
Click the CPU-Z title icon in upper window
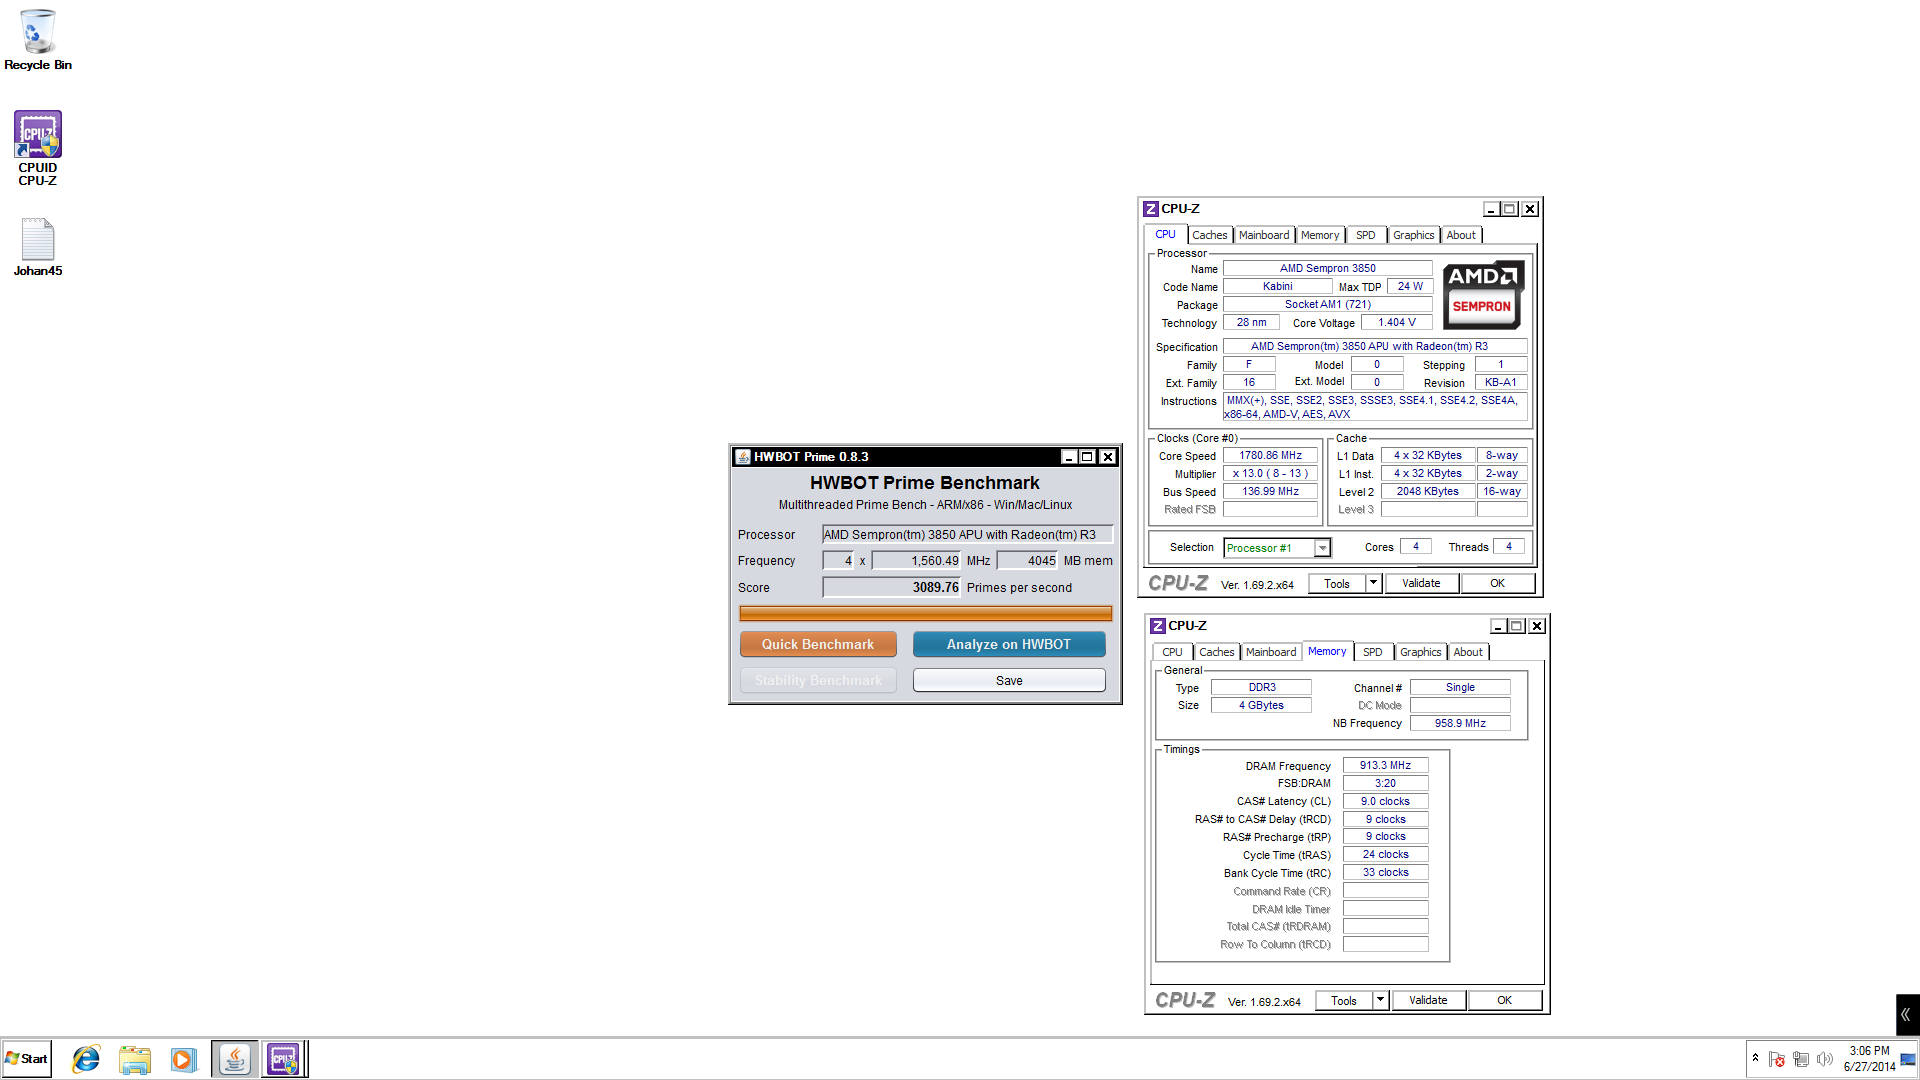pyautogui.click(x=1151, y=209)
